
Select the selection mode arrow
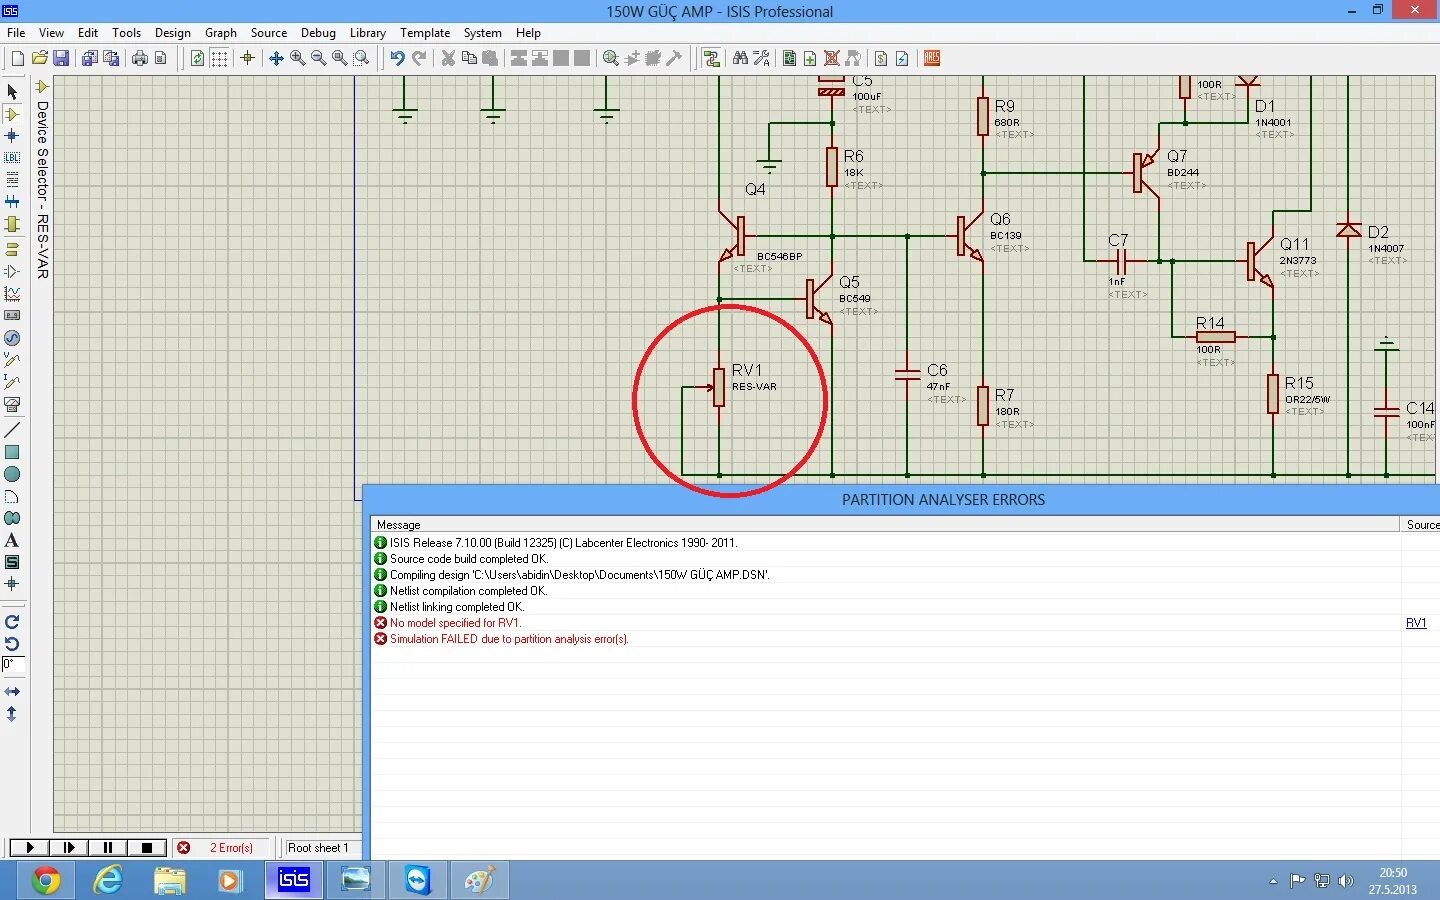coord(12,92)
